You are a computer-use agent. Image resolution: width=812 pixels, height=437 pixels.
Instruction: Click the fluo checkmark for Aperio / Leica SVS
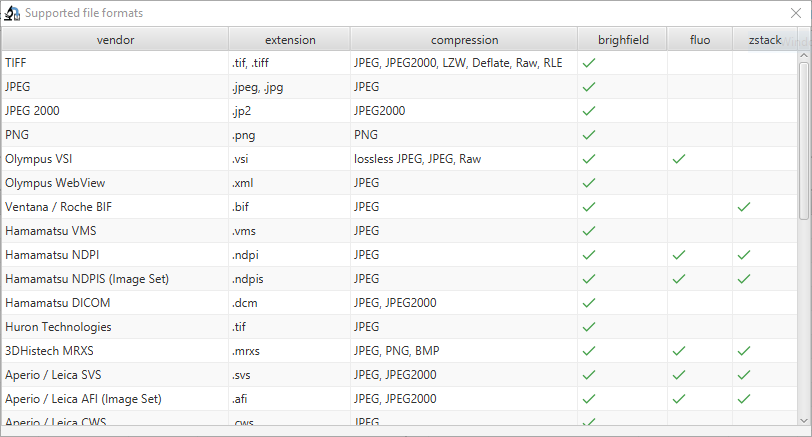click(x=680, y=375)
